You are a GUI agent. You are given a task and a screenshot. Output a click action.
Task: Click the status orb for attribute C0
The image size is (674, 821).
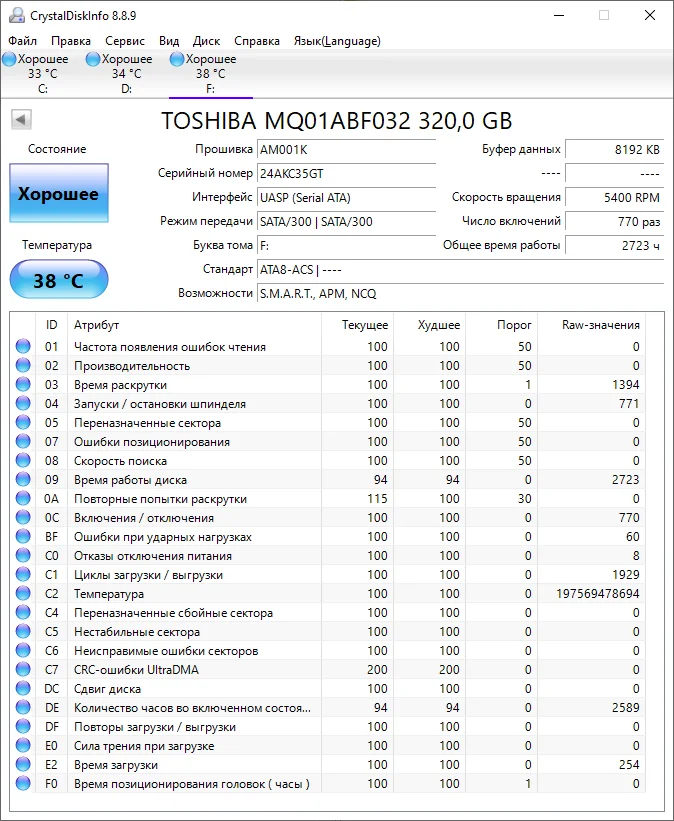coord(23,555)
